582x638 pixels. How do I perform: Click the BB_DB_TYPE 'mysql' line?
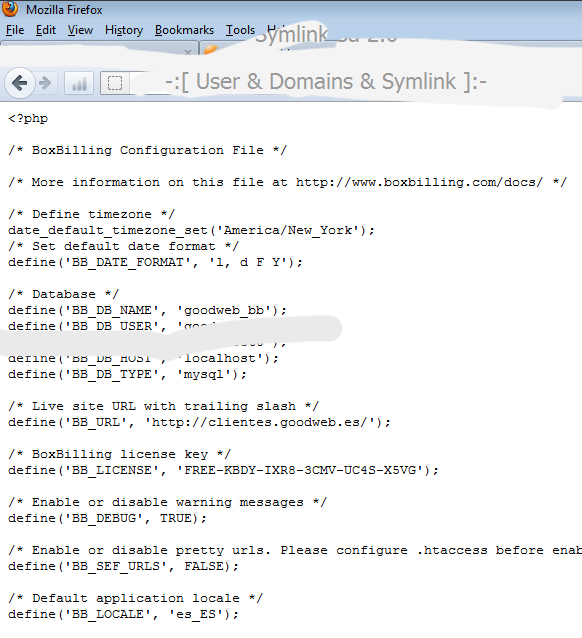[127, 374]
